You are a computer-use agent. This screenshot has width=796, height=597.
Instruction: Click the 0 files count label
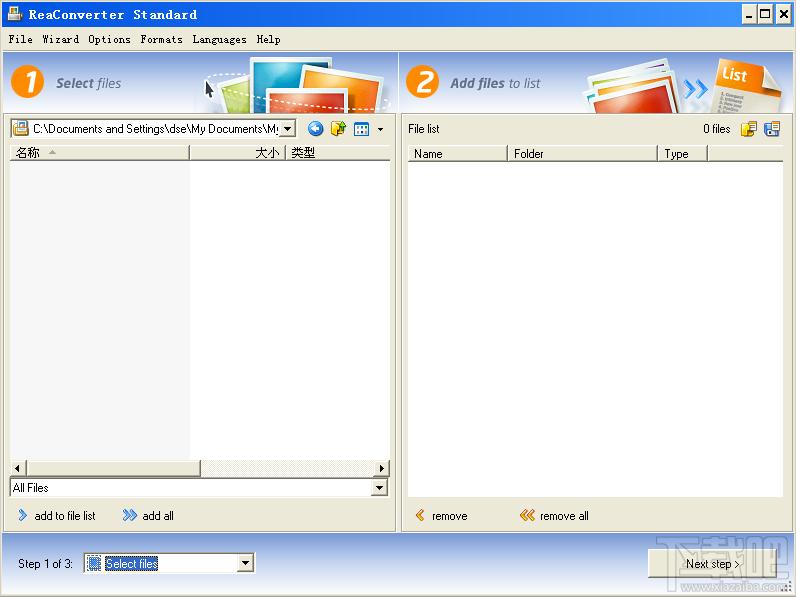click(x=716, y=129)
